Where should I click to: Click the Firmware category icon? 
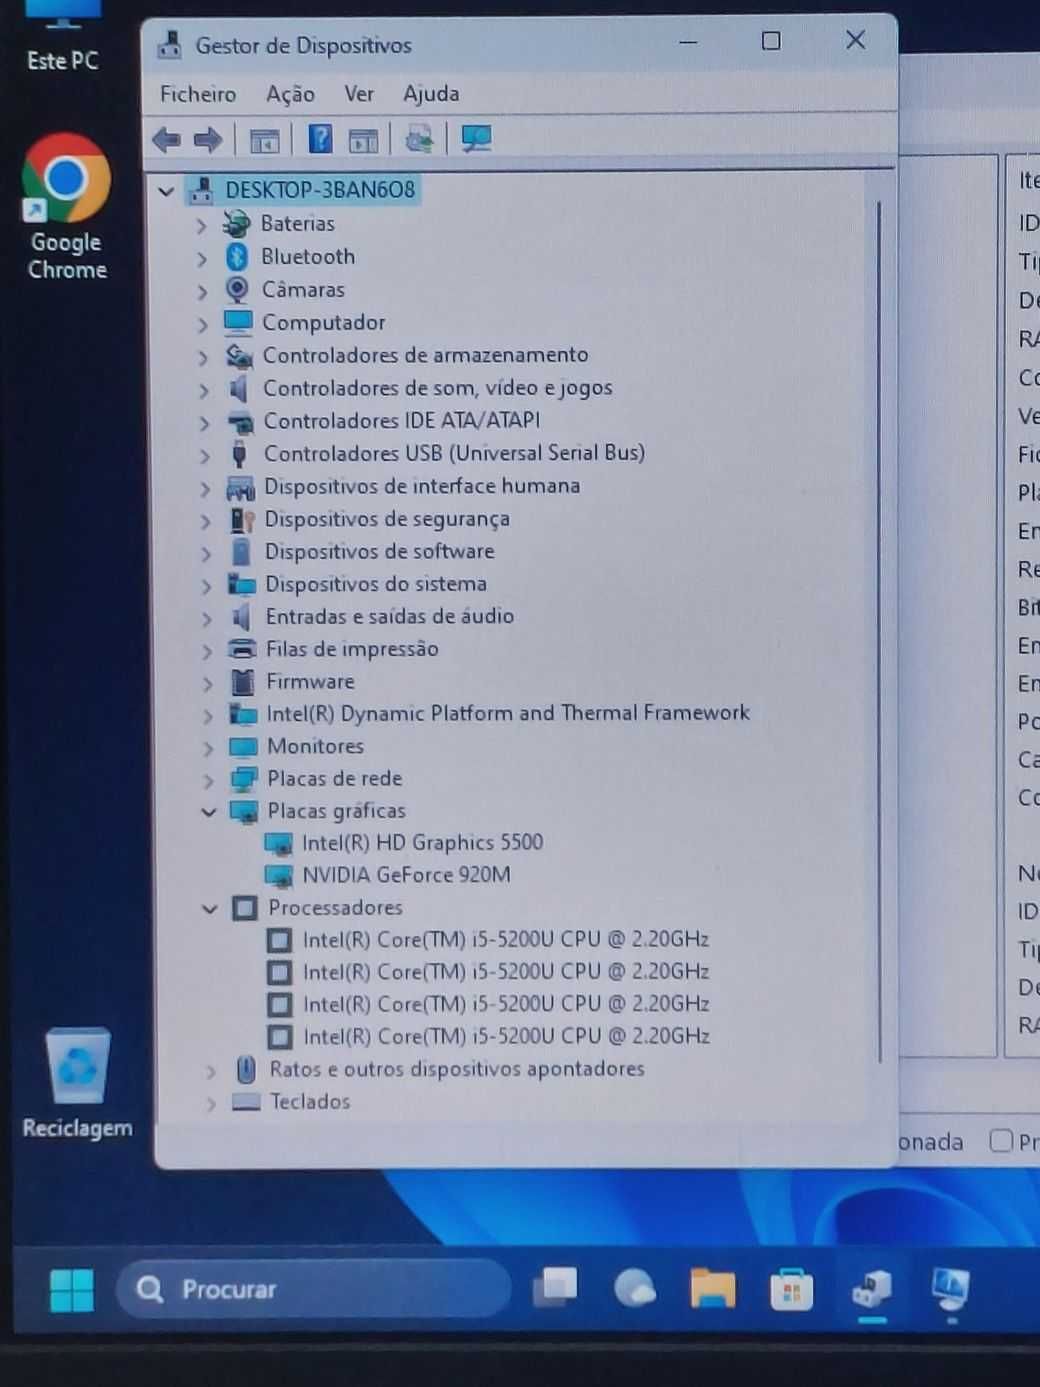click(242, 682)
